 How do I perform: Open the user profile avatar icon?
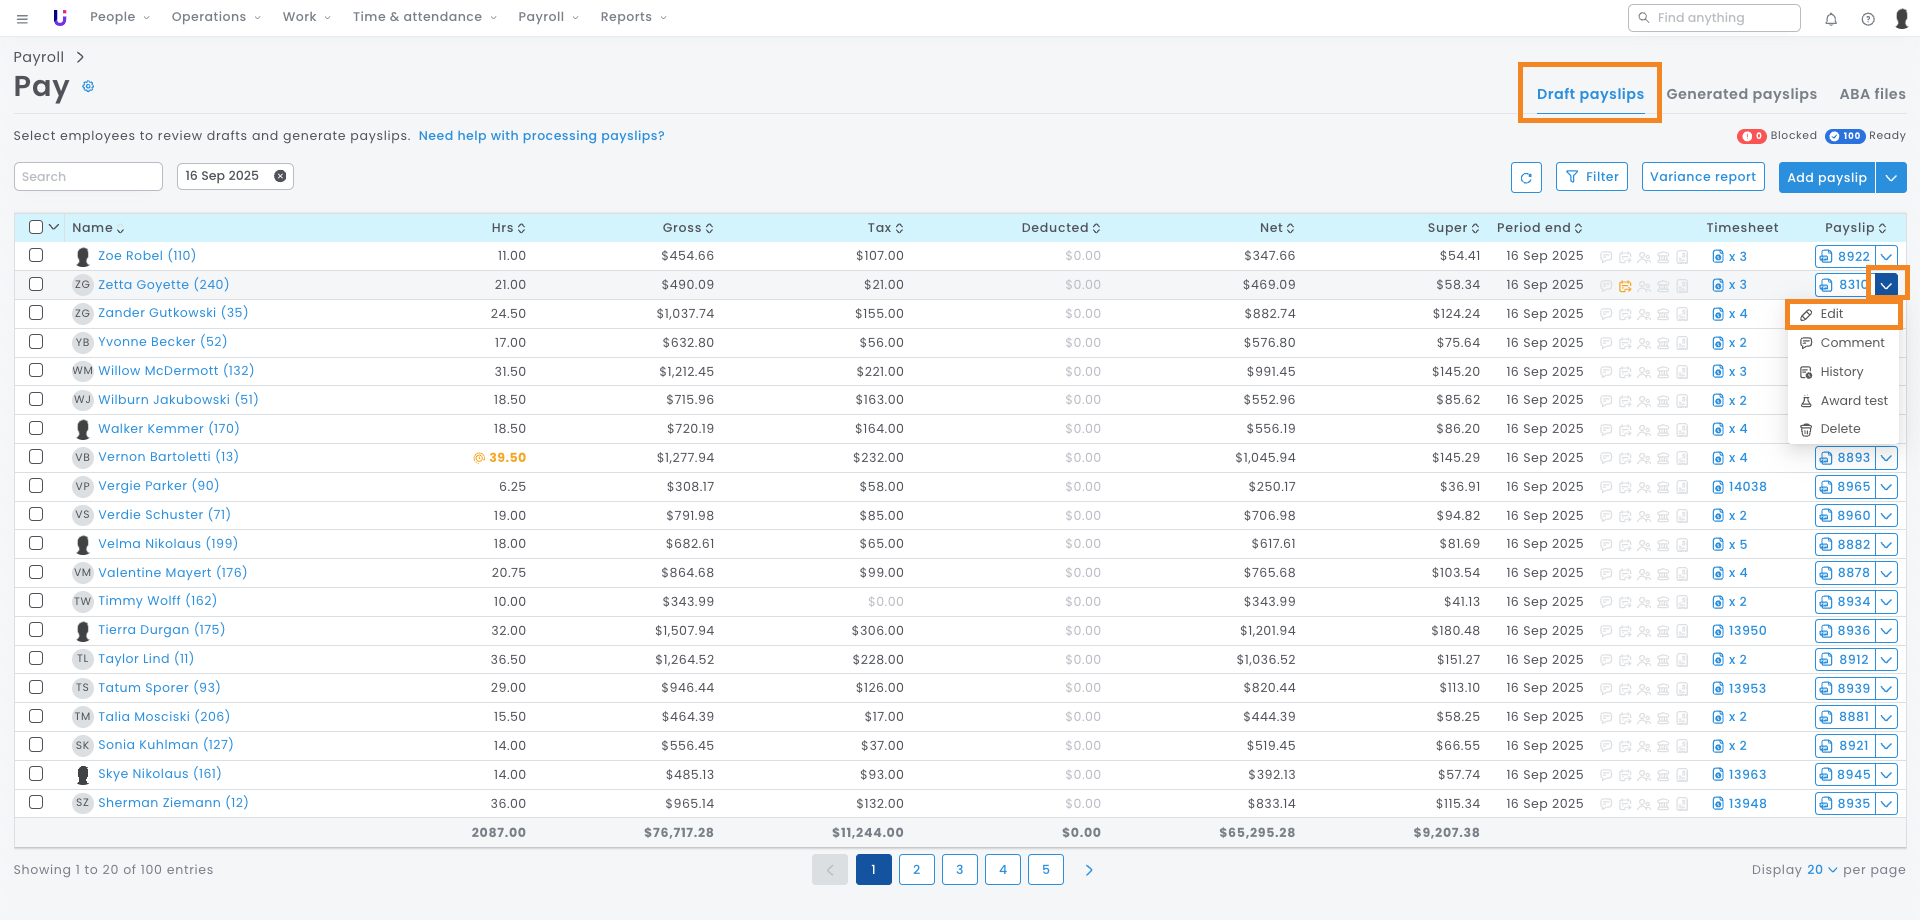pos(1901,18)
